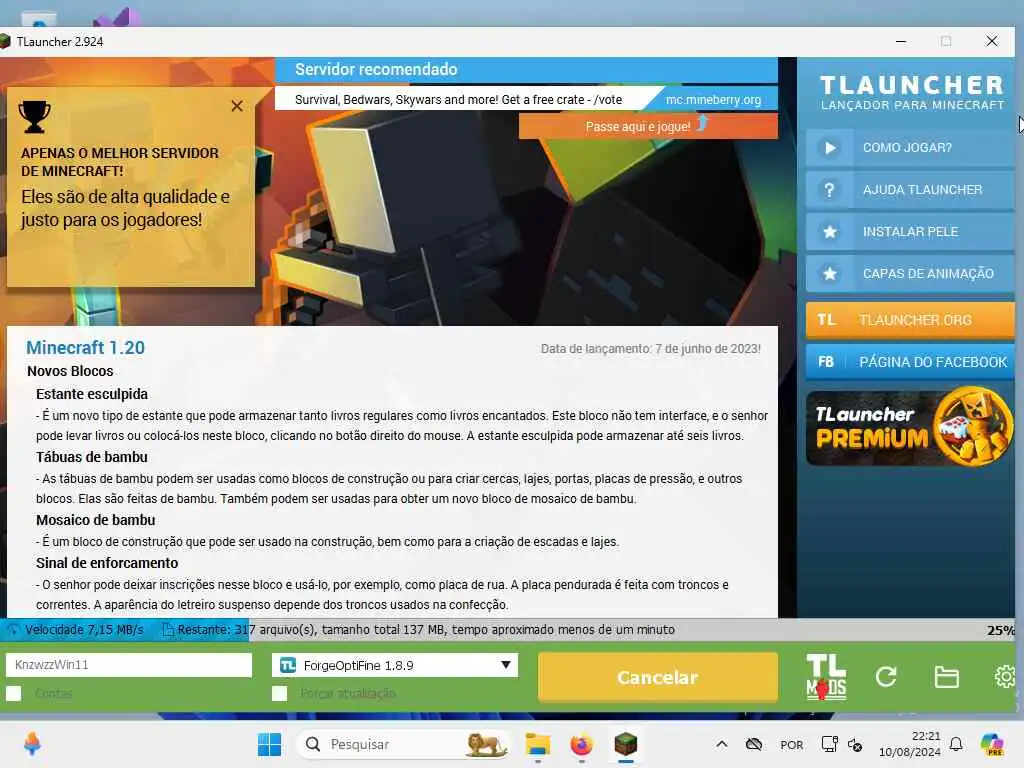
Task: Click the Estante esculpida heading
Action: pyautogui.click(x=92, y=394)
